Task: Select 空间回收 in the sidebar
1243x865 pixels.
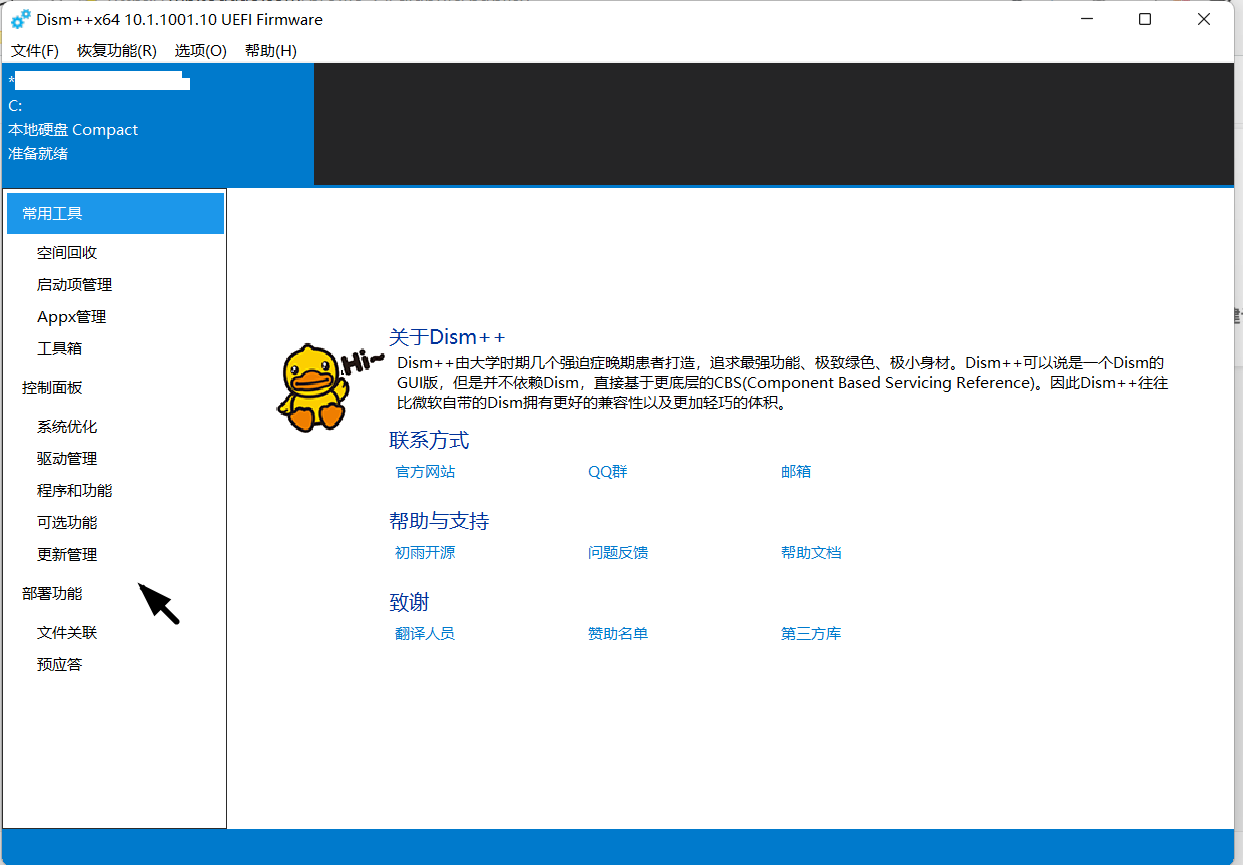Action: pyautogui.click(x=67, y=253)
